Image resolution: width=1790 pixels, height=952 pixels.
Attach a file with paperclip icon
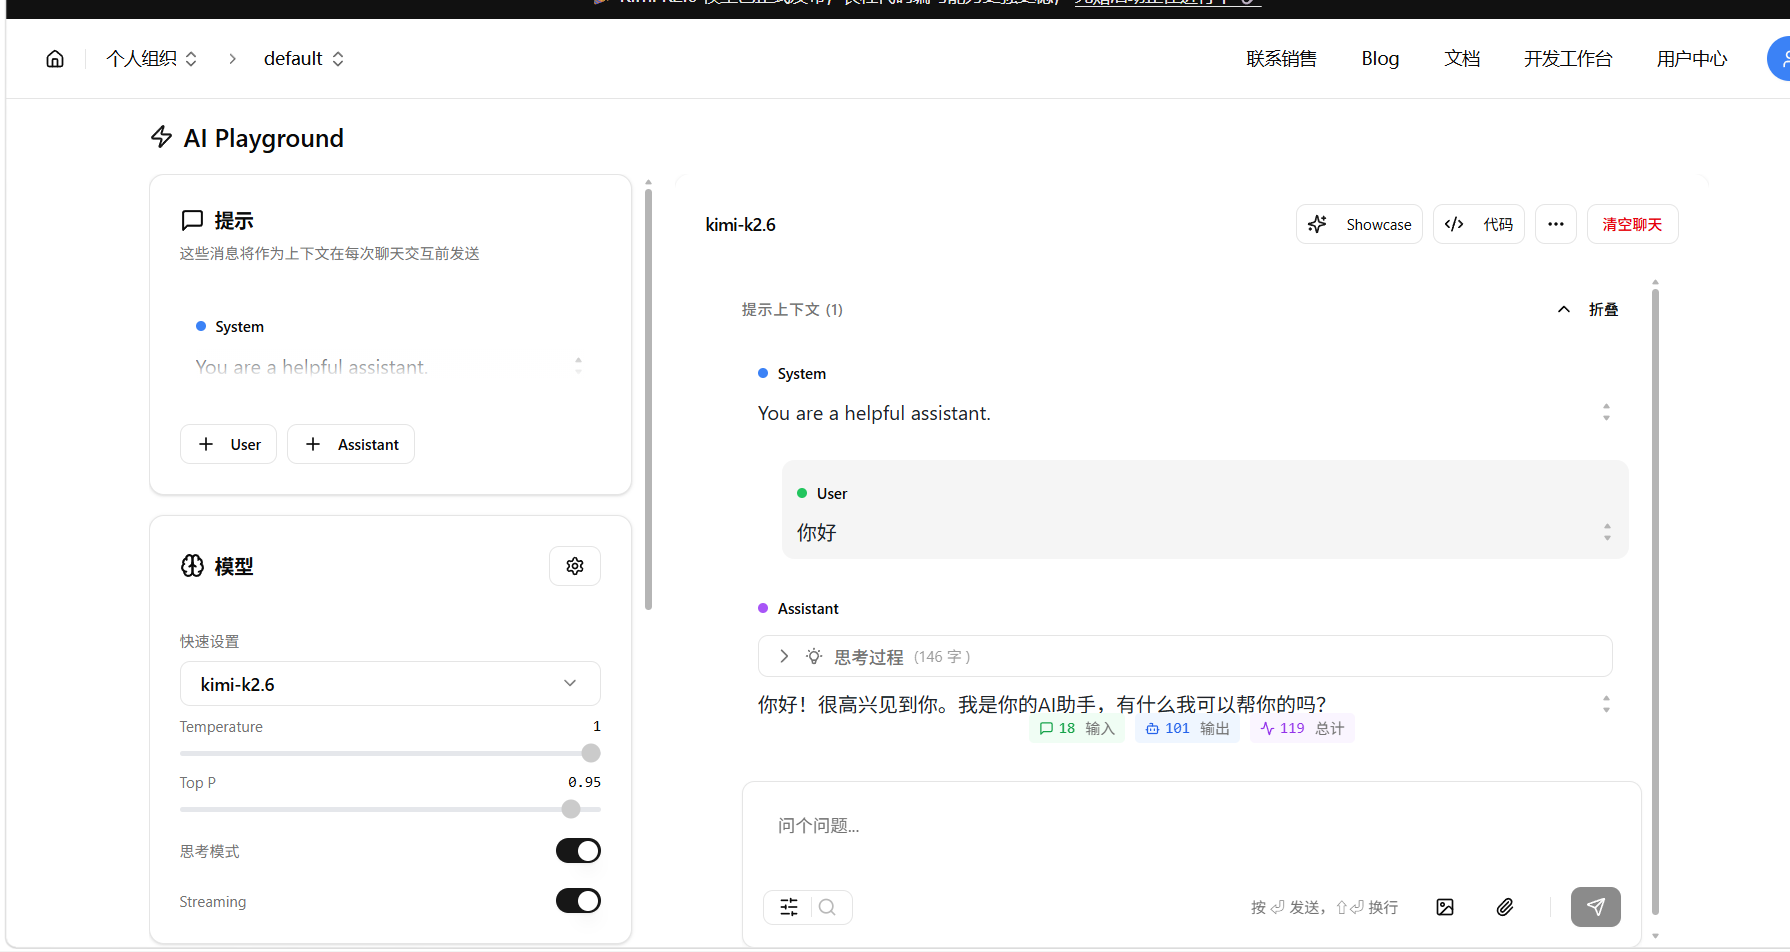tap(1505, 907)
